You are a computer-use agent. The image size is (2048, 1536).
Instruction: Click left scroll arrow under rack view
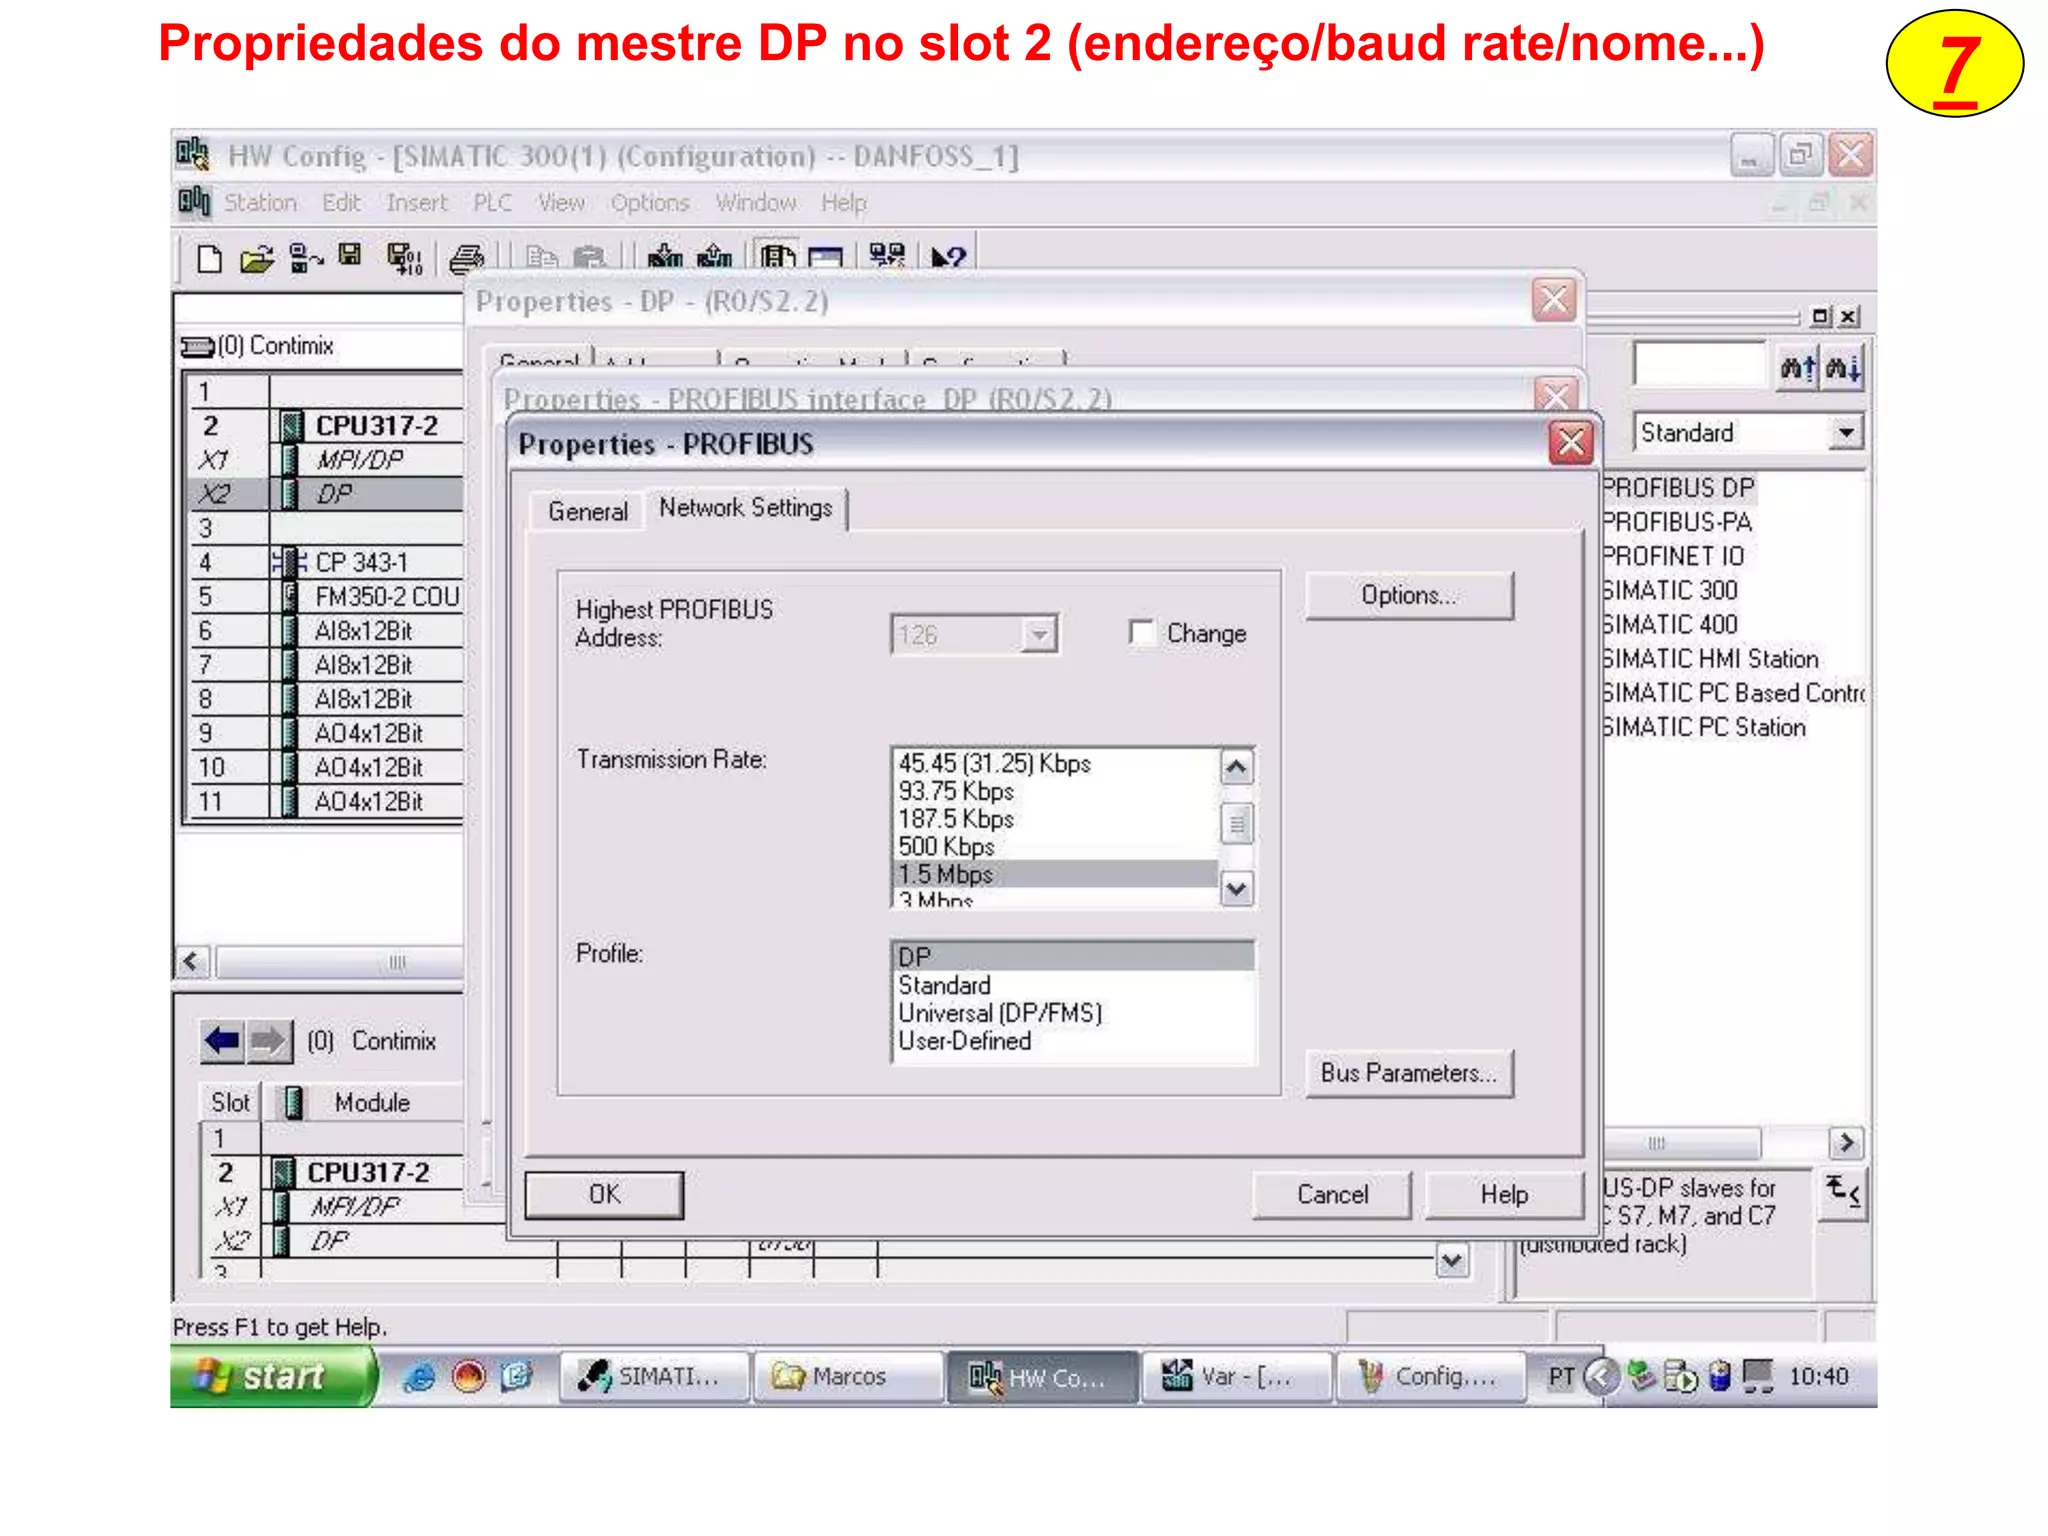[192, 962]
